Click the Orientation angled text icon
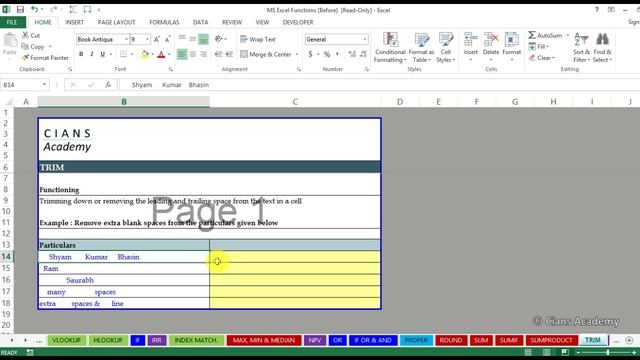 coord(219,39)
